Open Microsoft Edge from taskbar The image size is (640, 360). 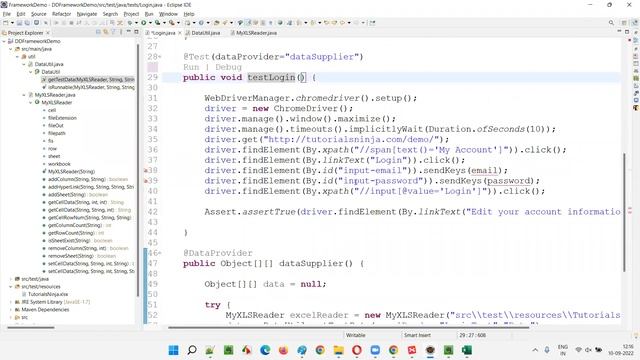pyautogui.click(x=265, y=350)
